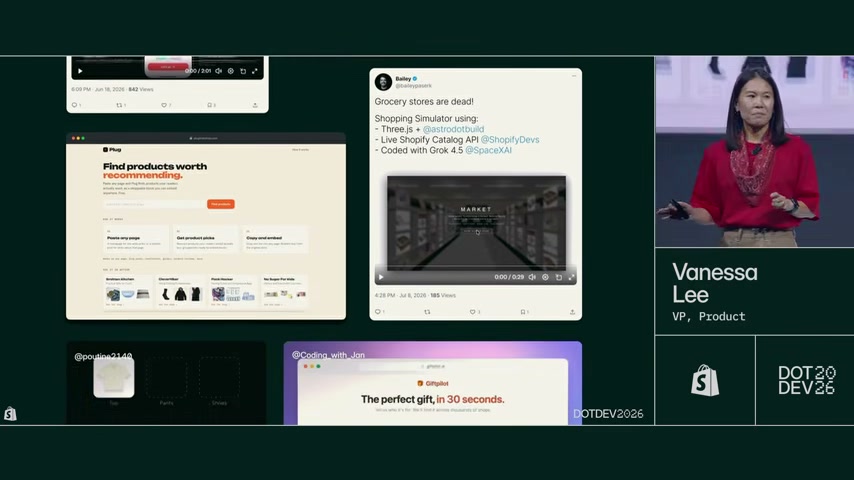Click the 6:09 PM Jun 18, 2026 timestamp
The image size is (854, 480).
tap(98, 89)
